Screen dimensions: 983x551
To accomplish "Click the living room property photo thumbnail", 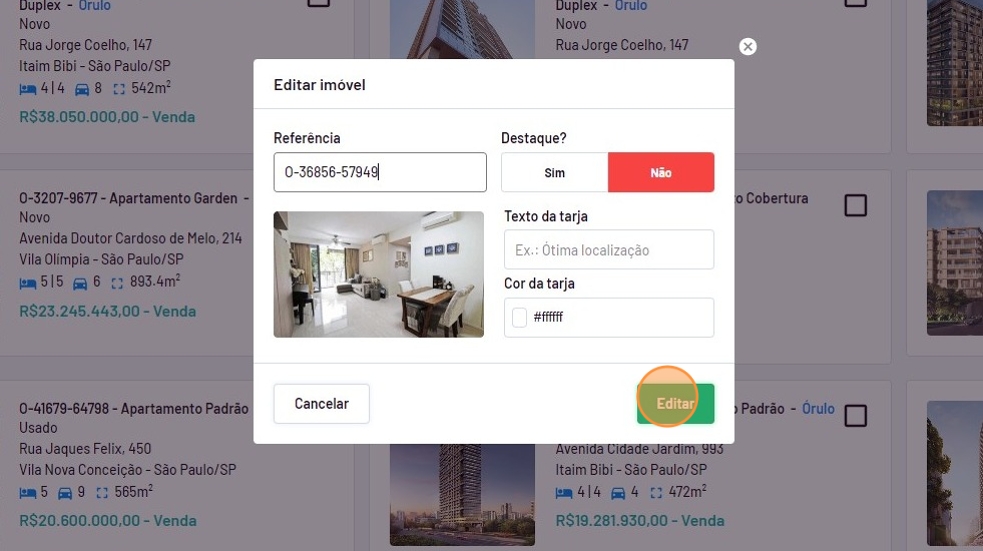I will click(379, 274).
